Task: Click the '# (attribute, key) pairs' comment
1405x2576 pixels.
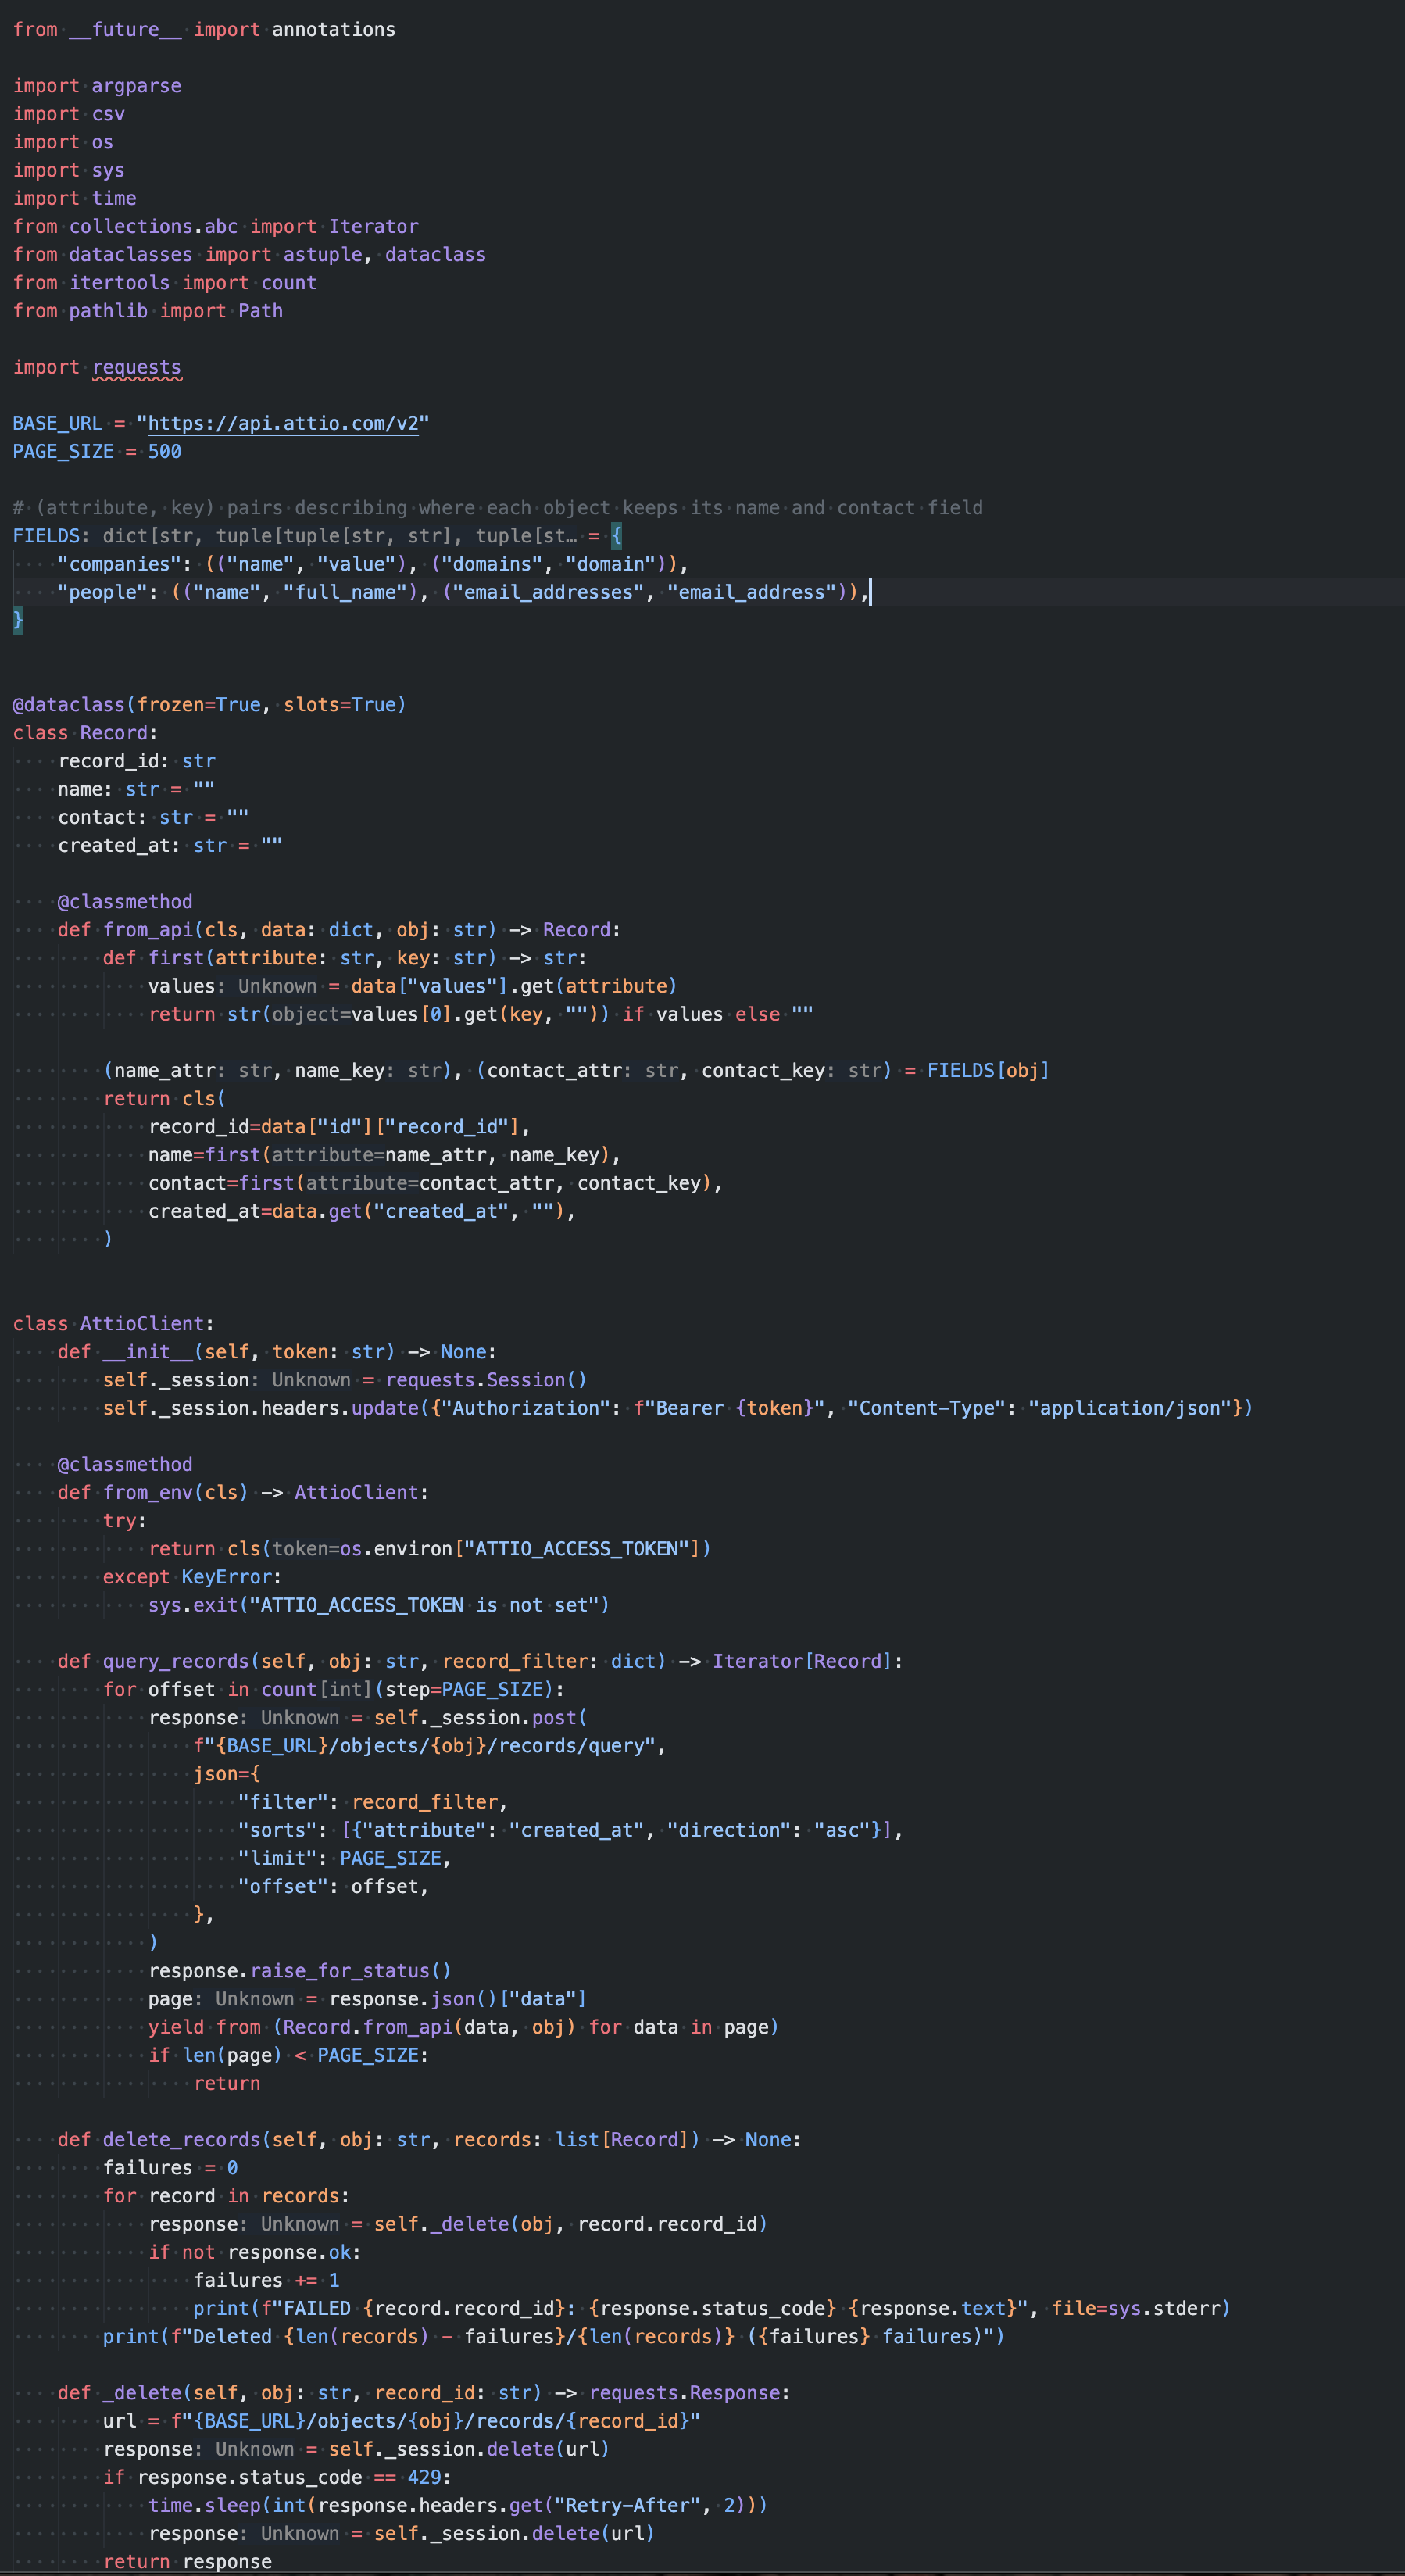Action: tap(498, 507)
